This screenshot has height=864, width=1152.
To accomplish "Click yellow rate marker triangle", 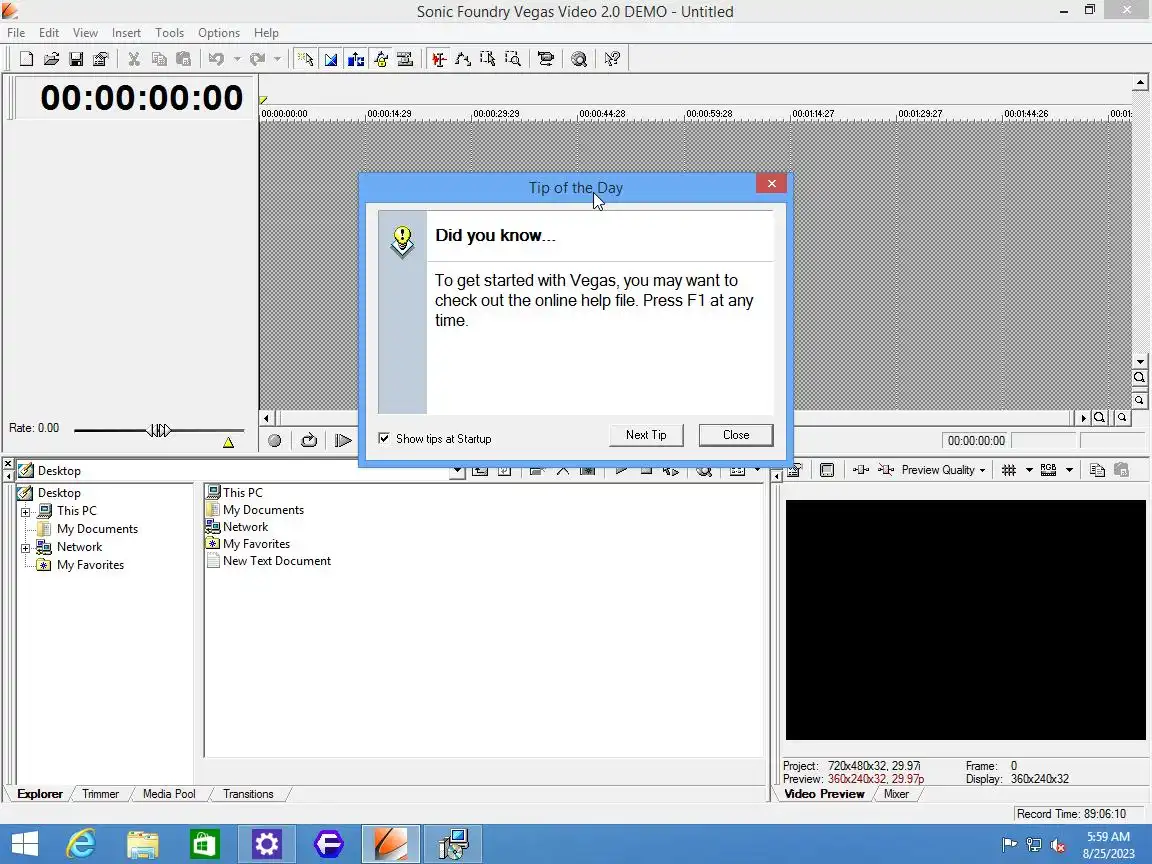I will (x=228, y=442).
